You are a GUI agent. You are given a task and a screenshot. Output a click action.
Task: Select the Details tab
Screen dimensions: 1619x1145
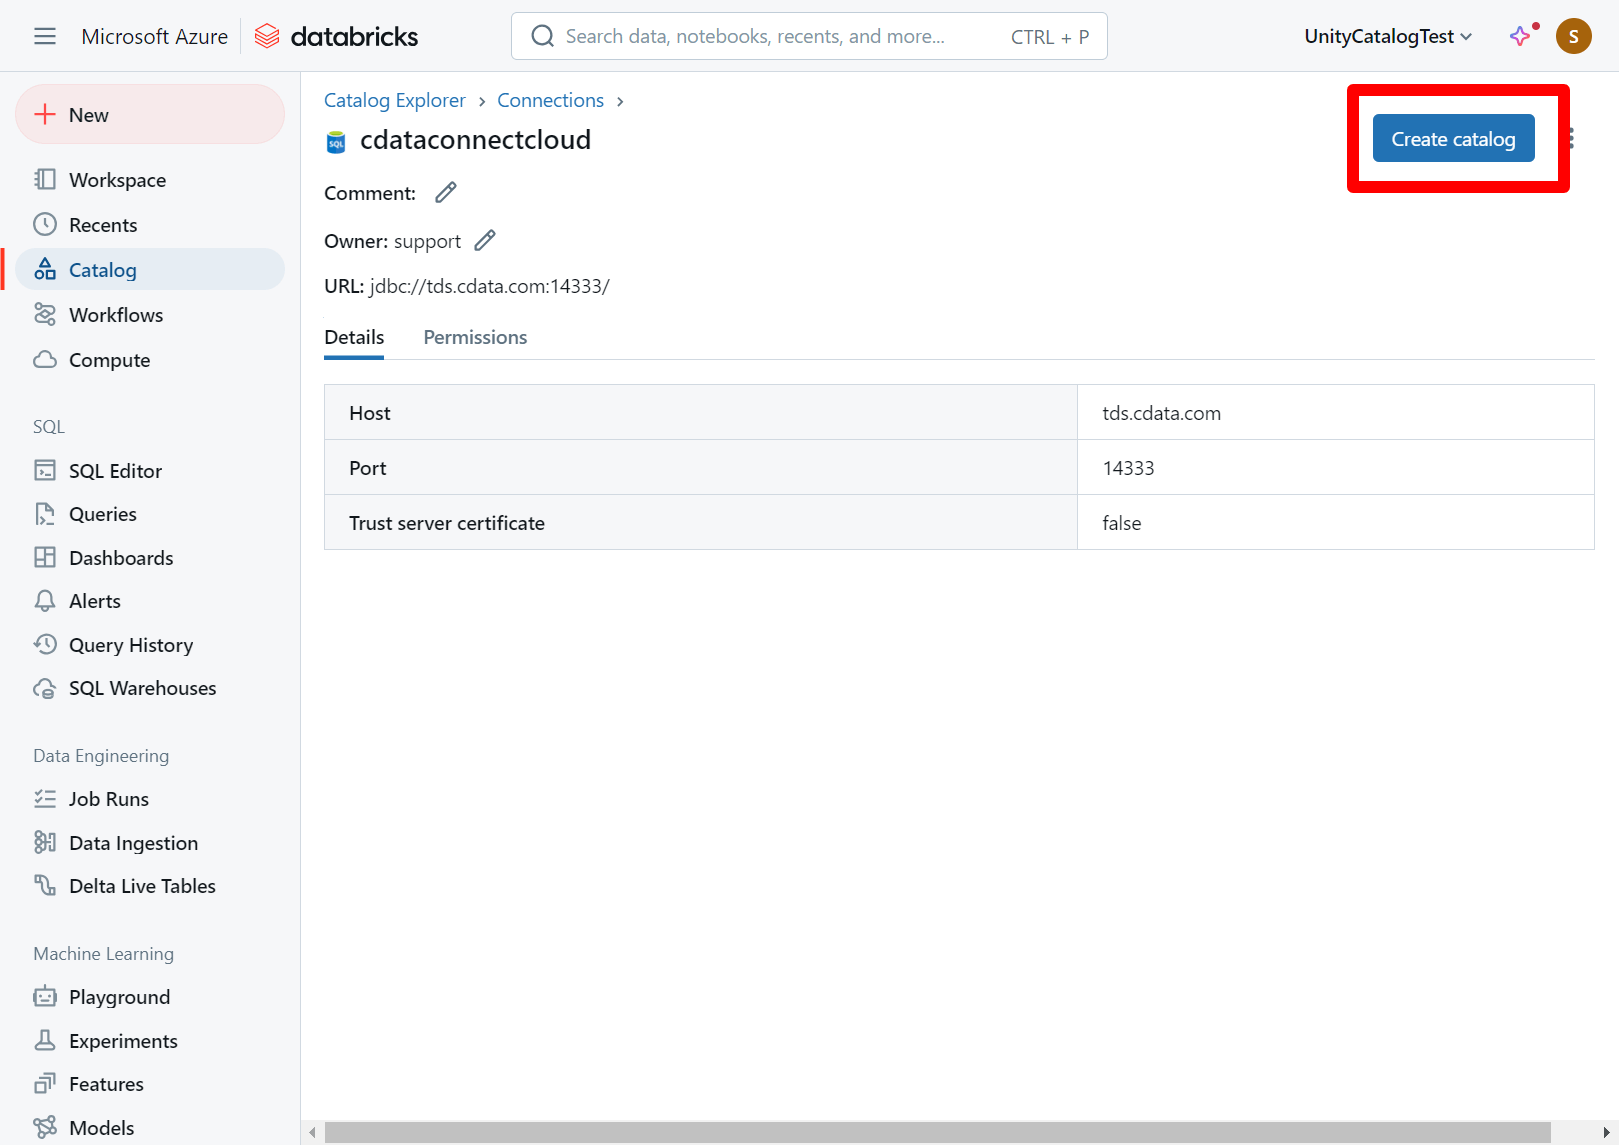click(354, 337)
